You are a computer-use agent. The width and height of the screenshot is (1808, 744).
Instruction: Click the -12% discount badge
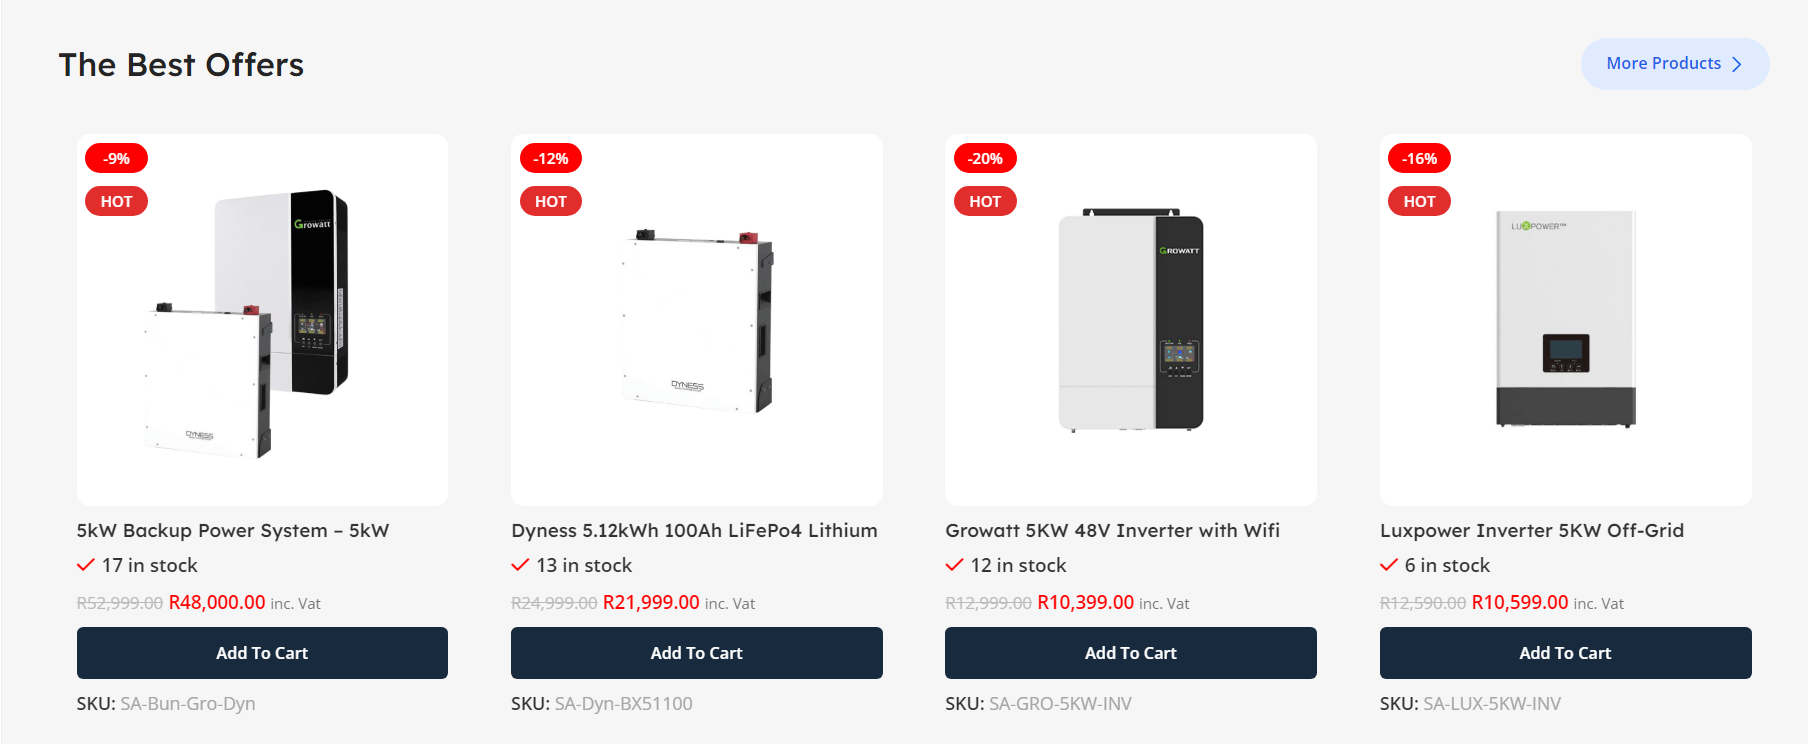[550, 158]
